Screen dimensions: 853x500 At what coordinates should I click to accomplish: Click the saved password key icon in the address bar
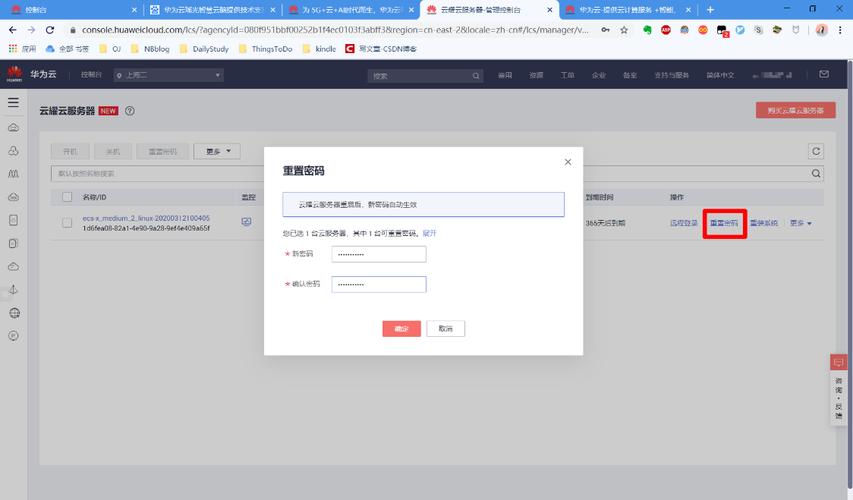[605, 30]
